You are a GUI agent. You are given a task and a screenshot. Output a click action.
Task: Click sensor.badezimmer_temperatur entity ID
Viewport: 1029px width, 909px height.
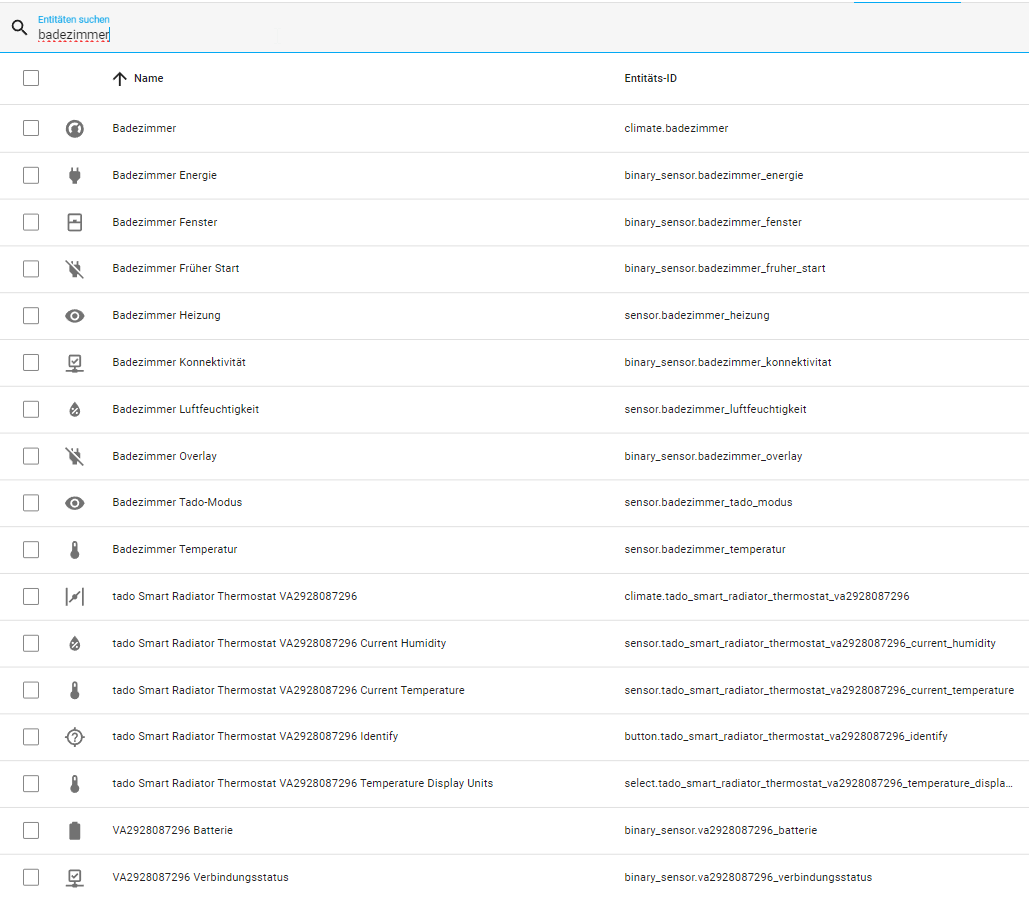coord(705,549)
